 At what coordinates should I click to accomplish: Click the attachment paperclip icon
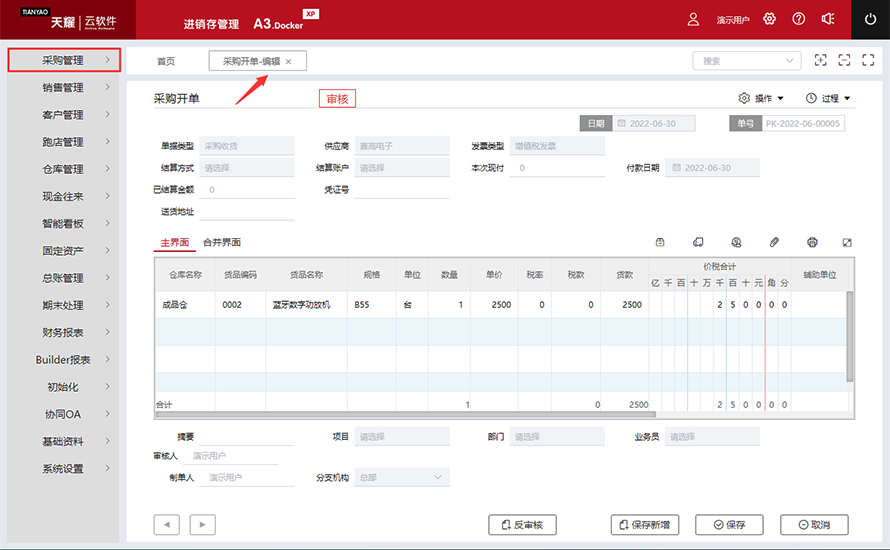coord(774,242)
